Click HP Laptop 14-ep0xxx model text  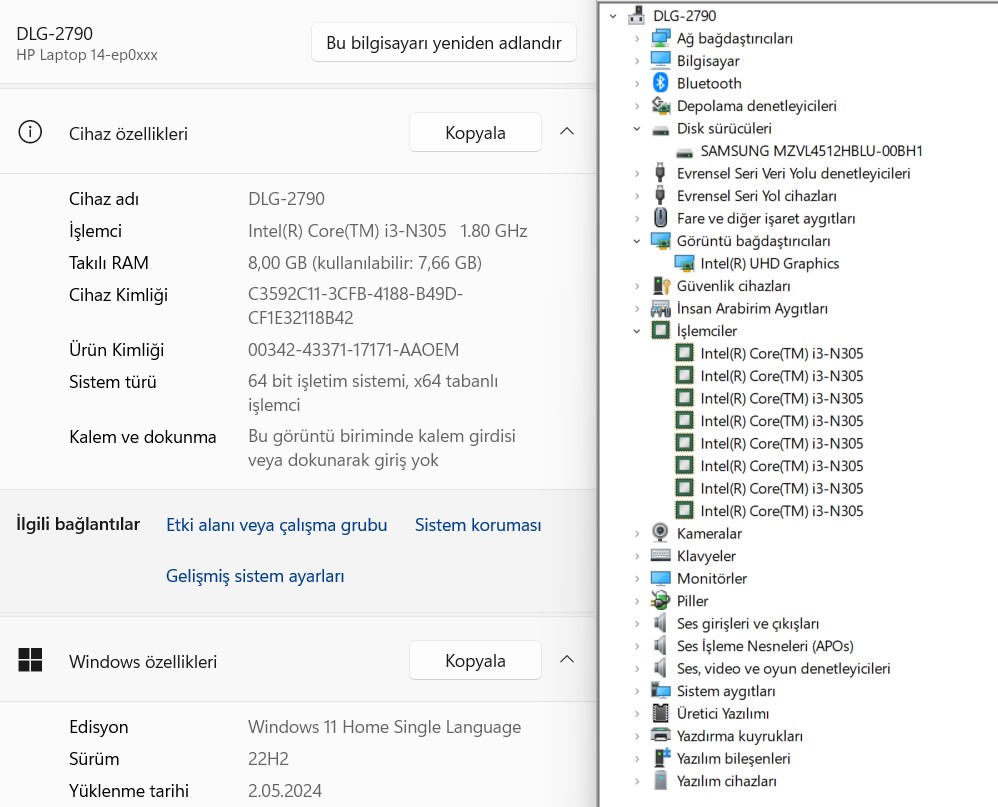(x=87, y=55)
